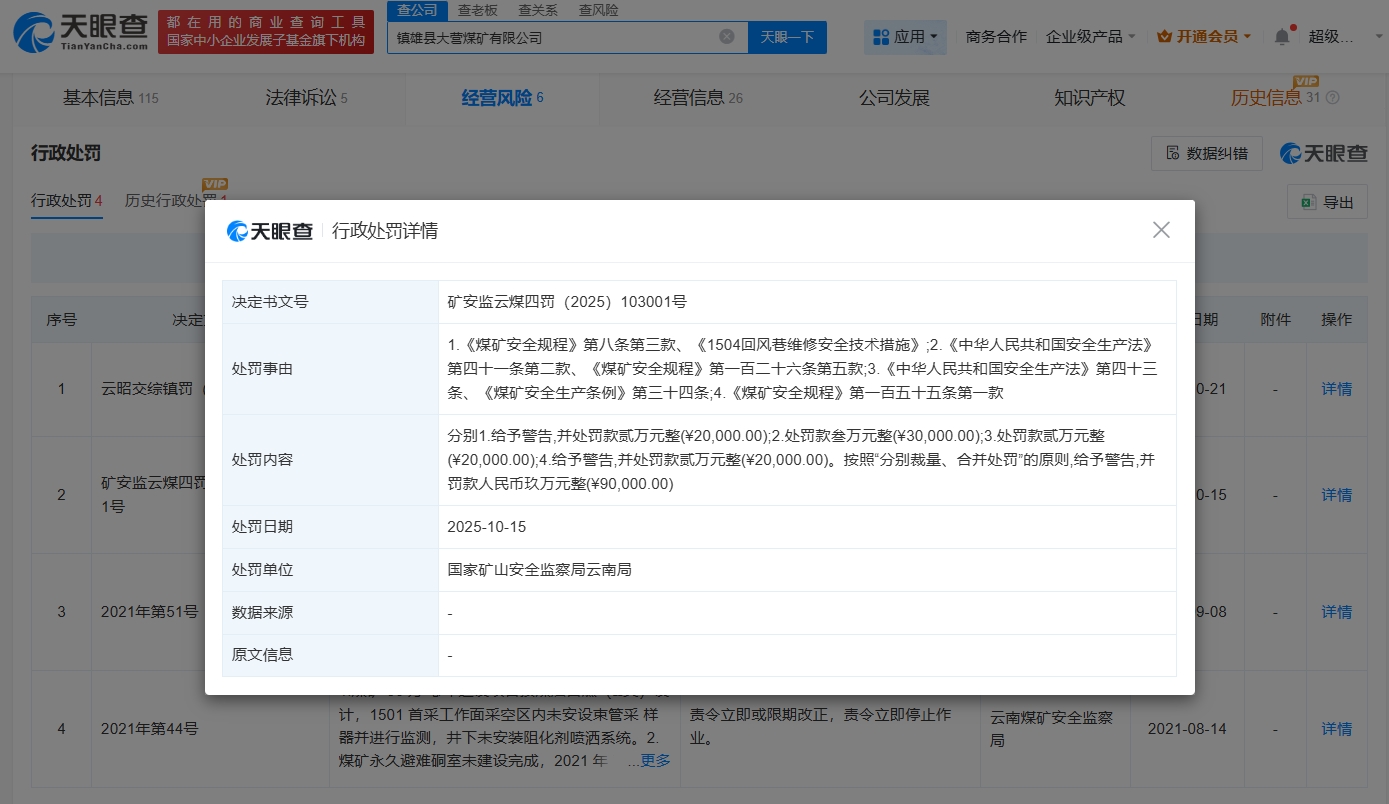Click the 决定书文号 label in the dialog
Image resolution: width=1389 pixels, height=804 pixels.
[x=270, y=302]
